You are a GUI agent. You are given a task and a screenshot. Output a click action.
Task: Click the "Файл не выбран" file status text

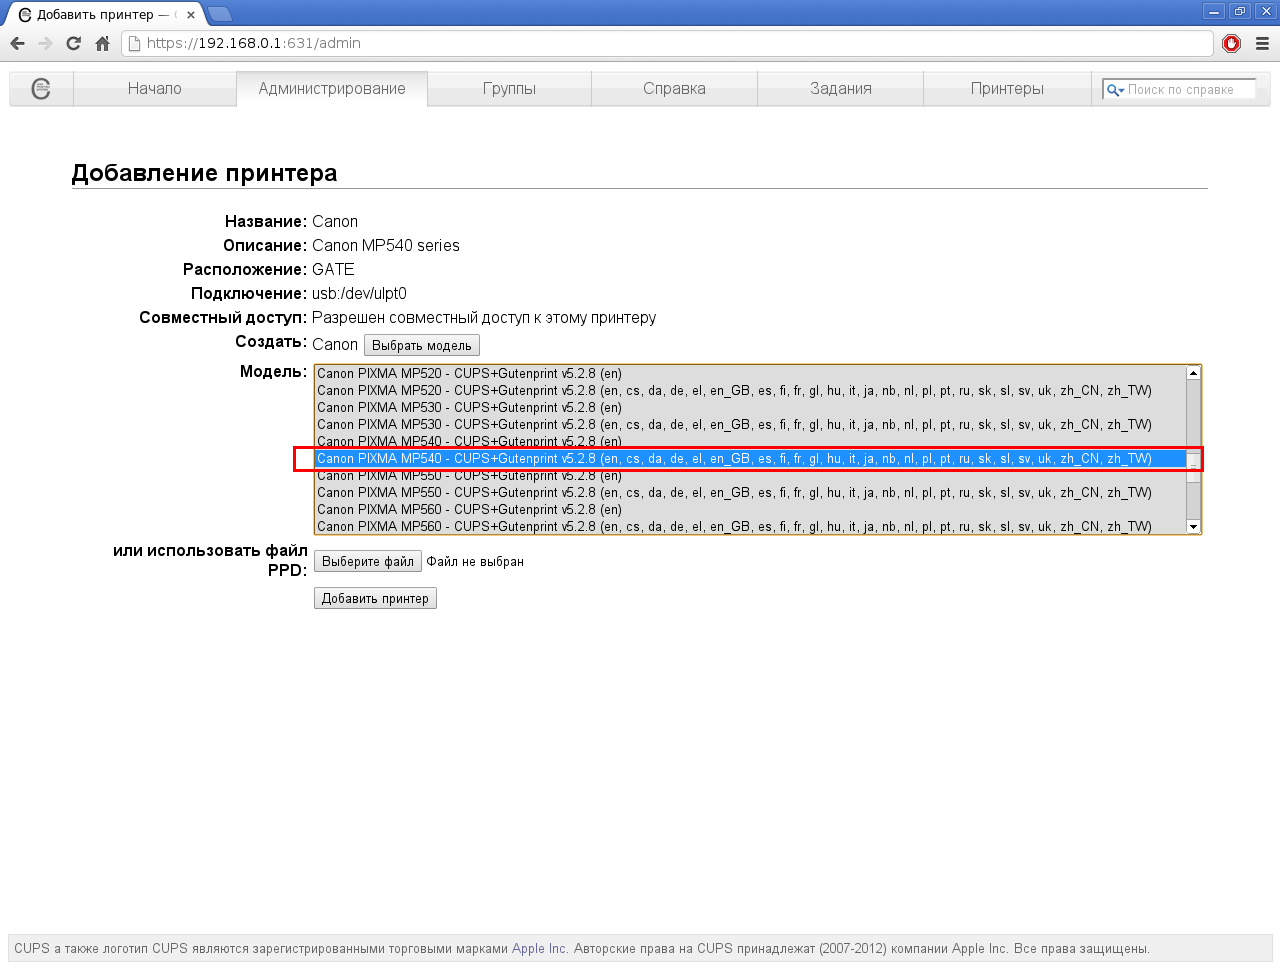point(475,562)
